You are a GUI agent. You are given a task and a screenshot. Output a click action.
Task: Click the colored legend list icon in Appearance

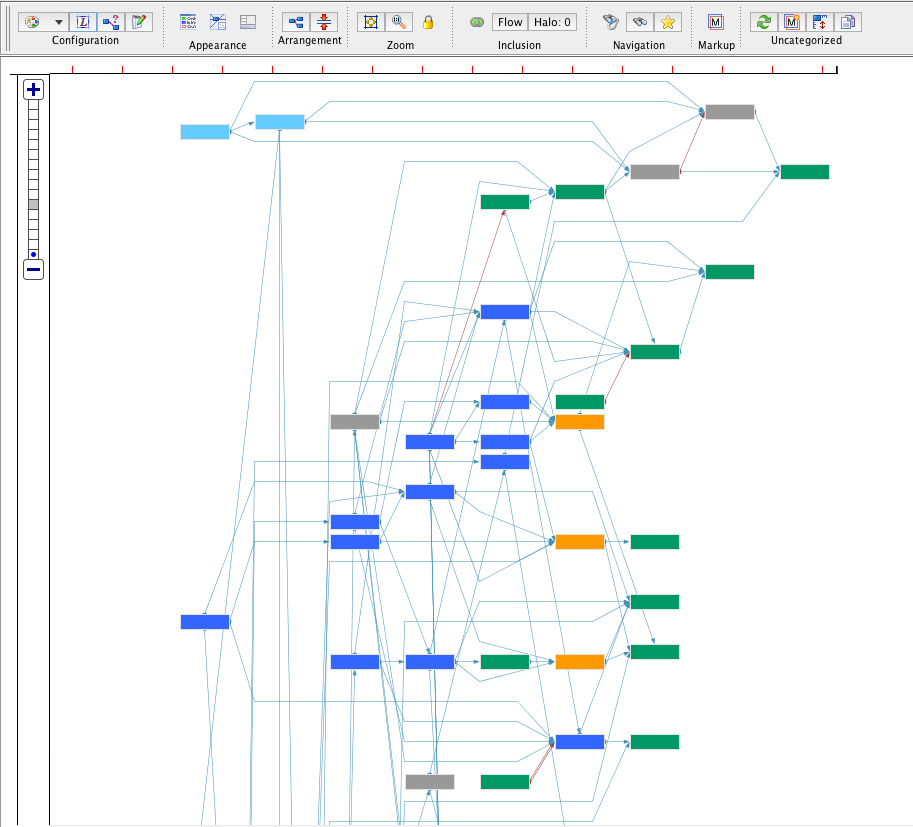point(188,22)
